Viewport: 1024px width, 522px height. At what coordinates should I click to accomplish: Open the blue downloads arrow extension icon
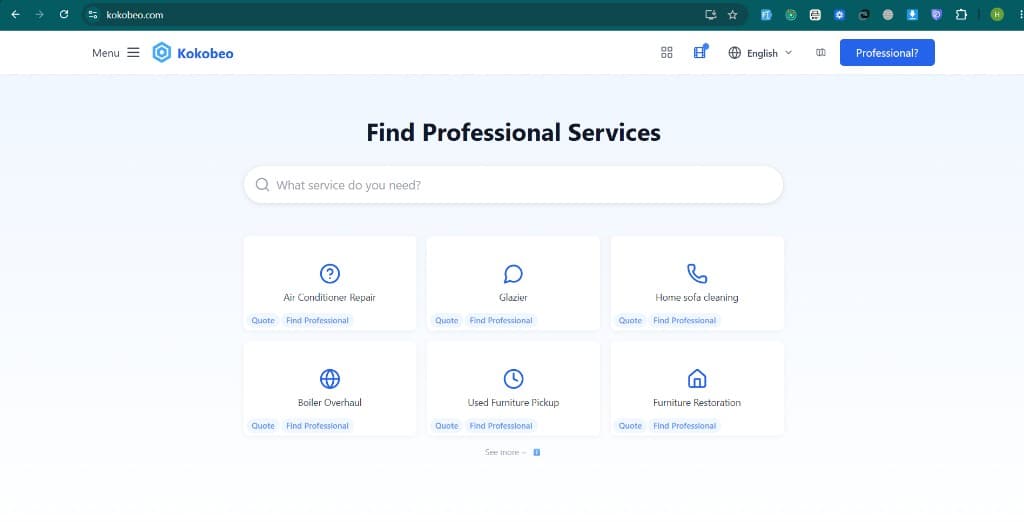tap(912, 14)
